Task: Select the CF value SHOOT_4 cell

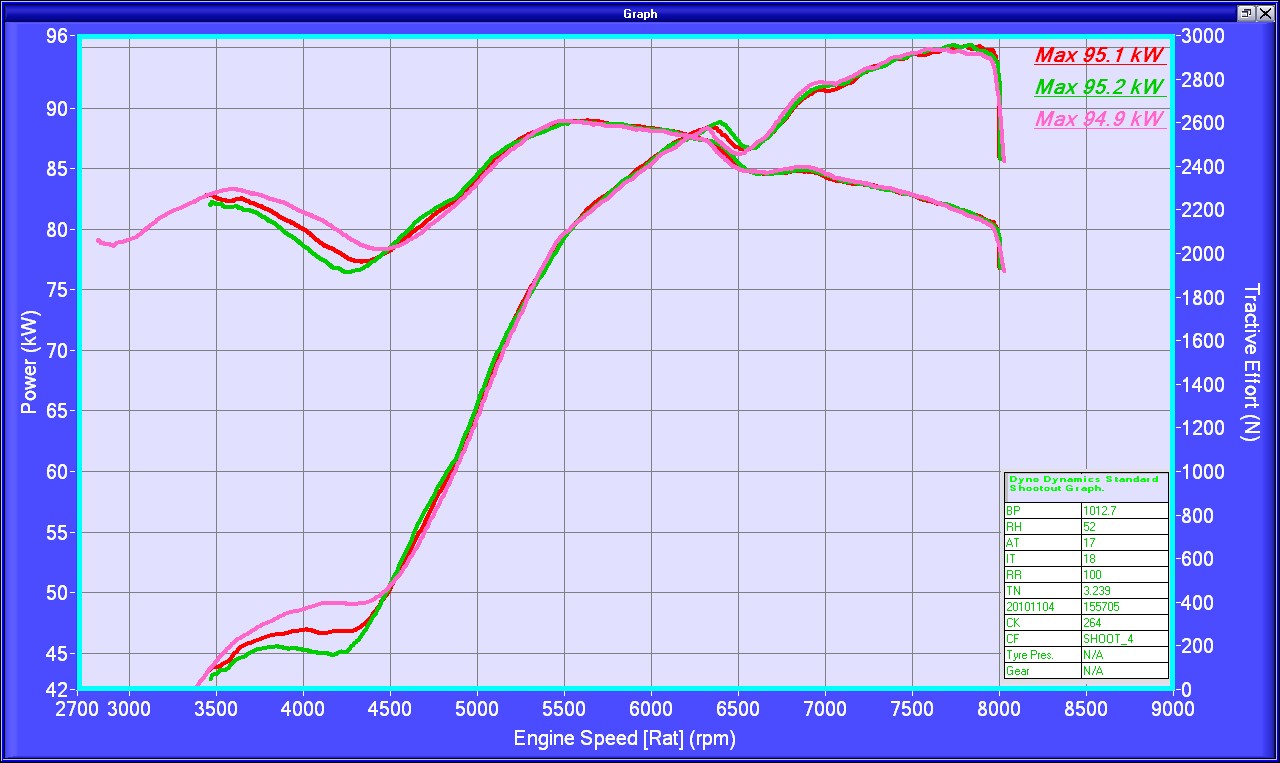Action: tap(1124, 638)
